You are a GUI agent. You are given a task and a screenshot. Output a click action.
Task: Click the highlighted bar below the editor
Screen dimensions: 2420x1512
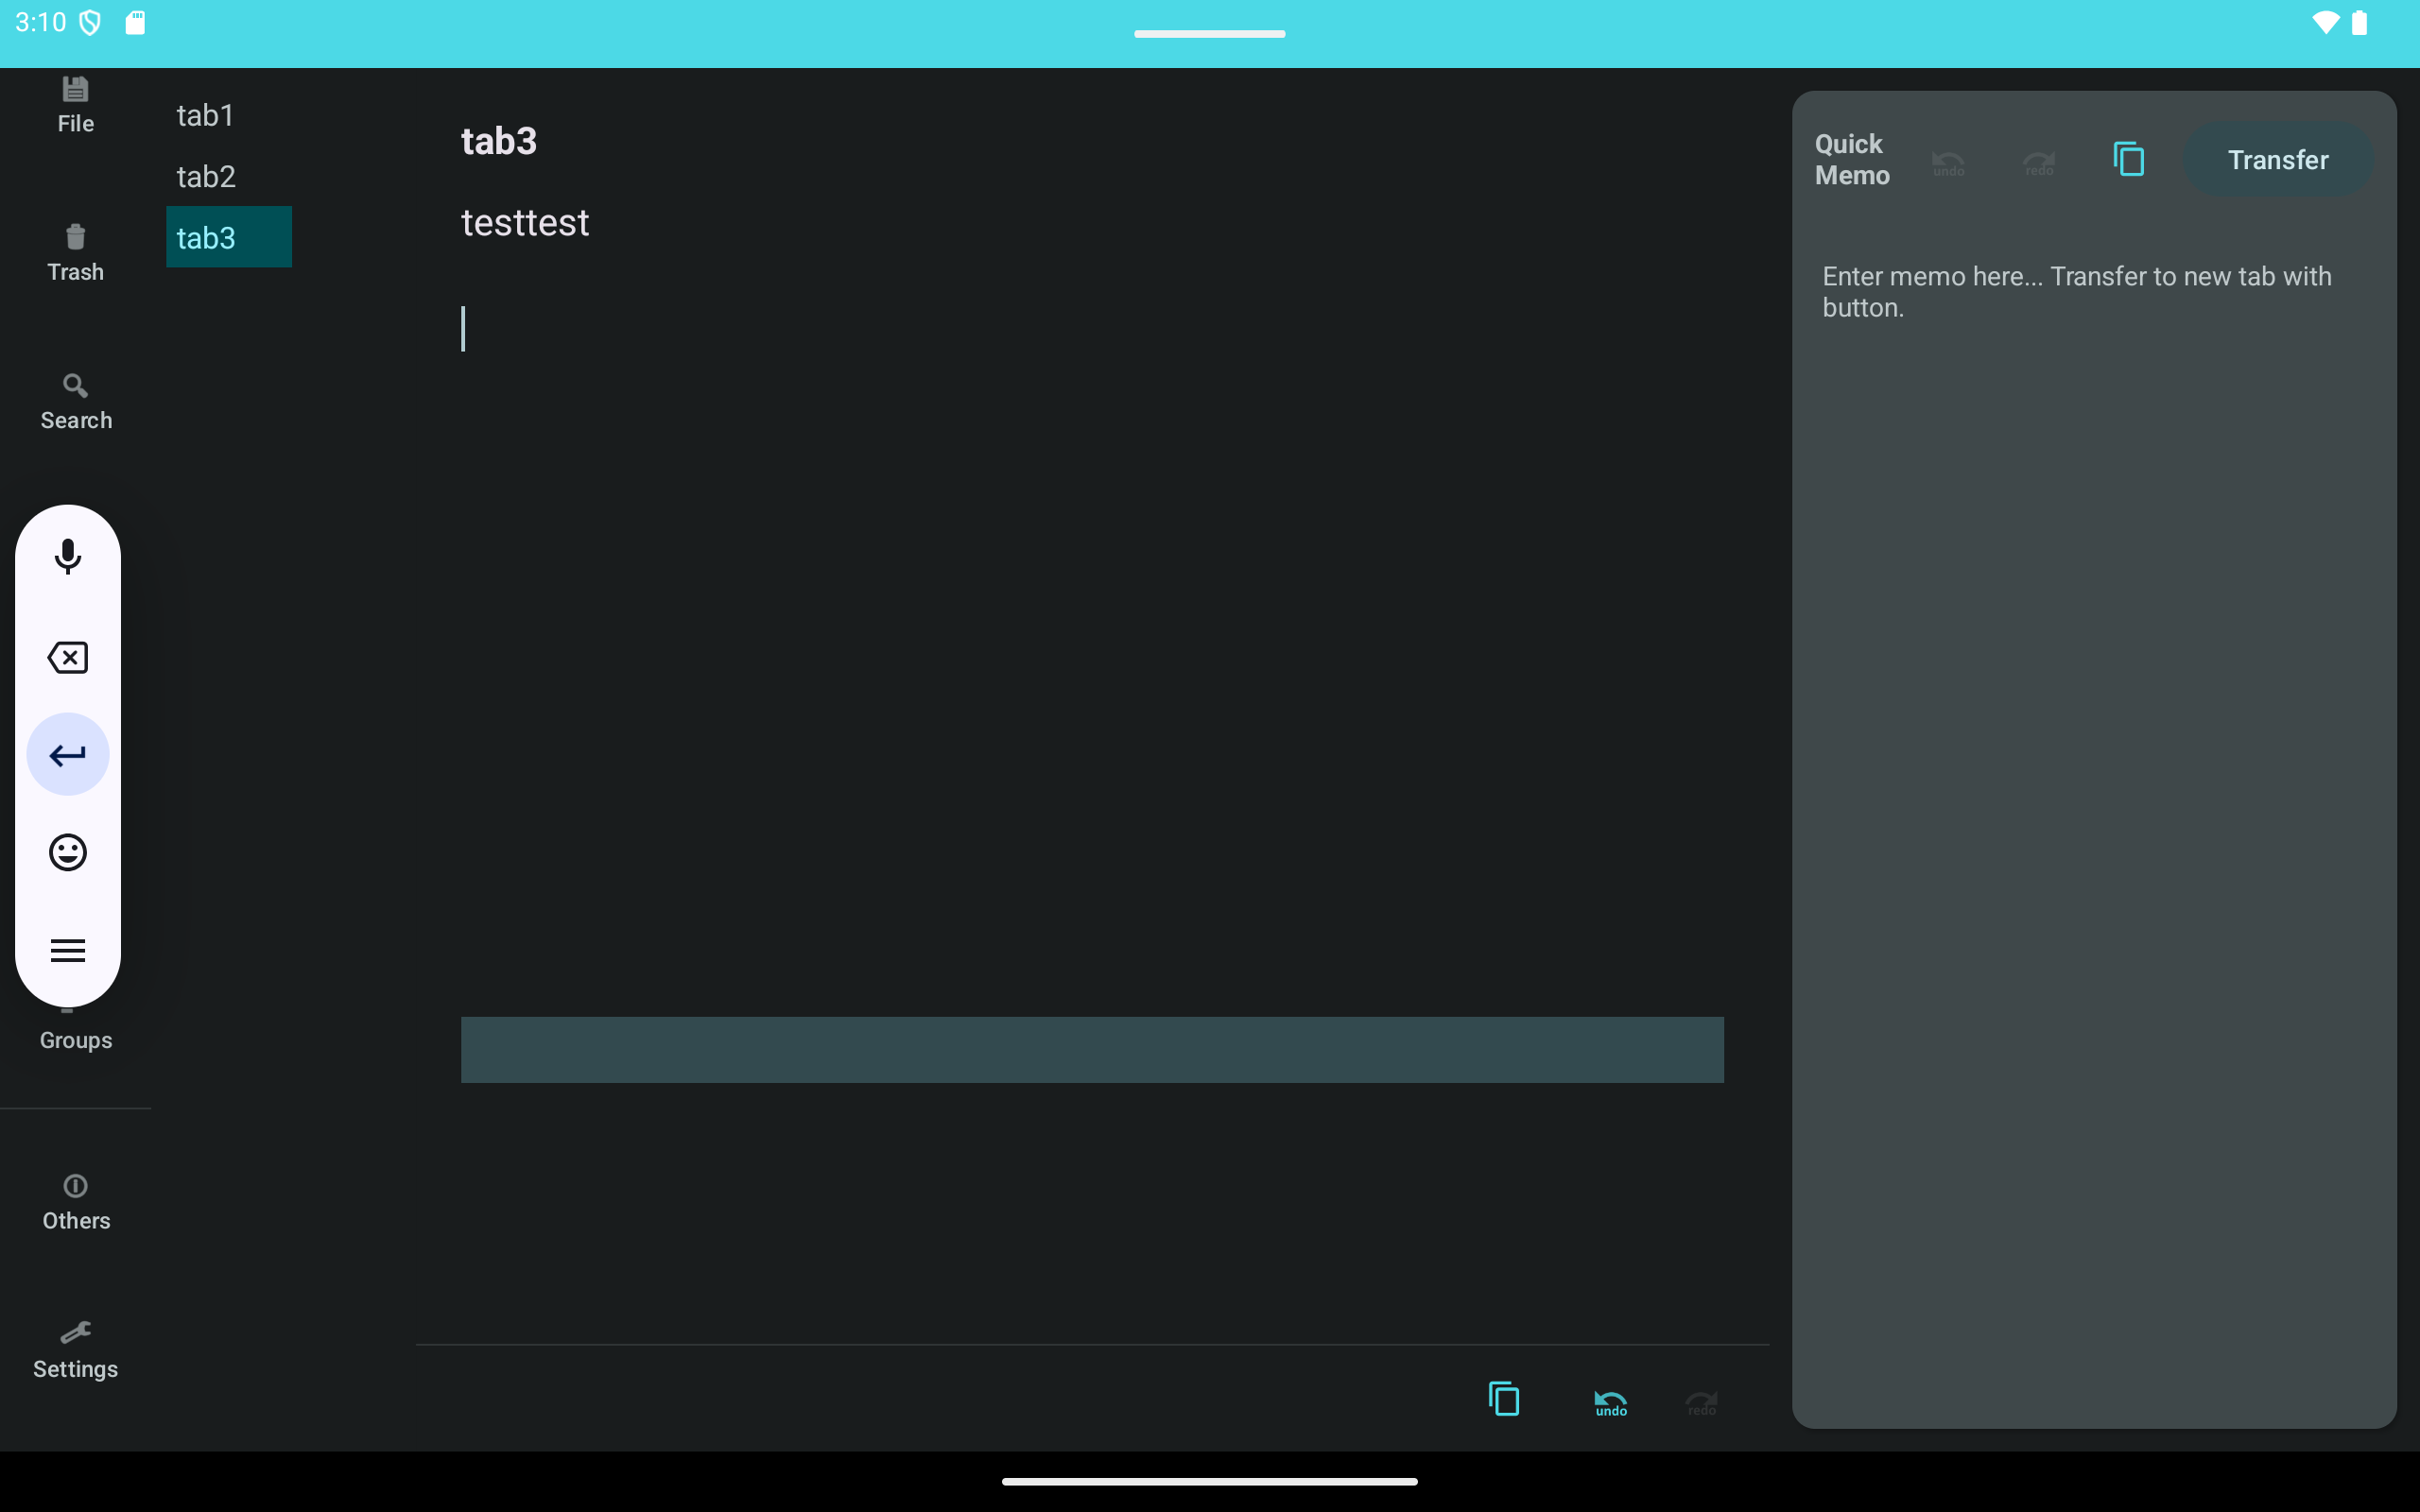pyautogui.click(x=1092, y=1049)
